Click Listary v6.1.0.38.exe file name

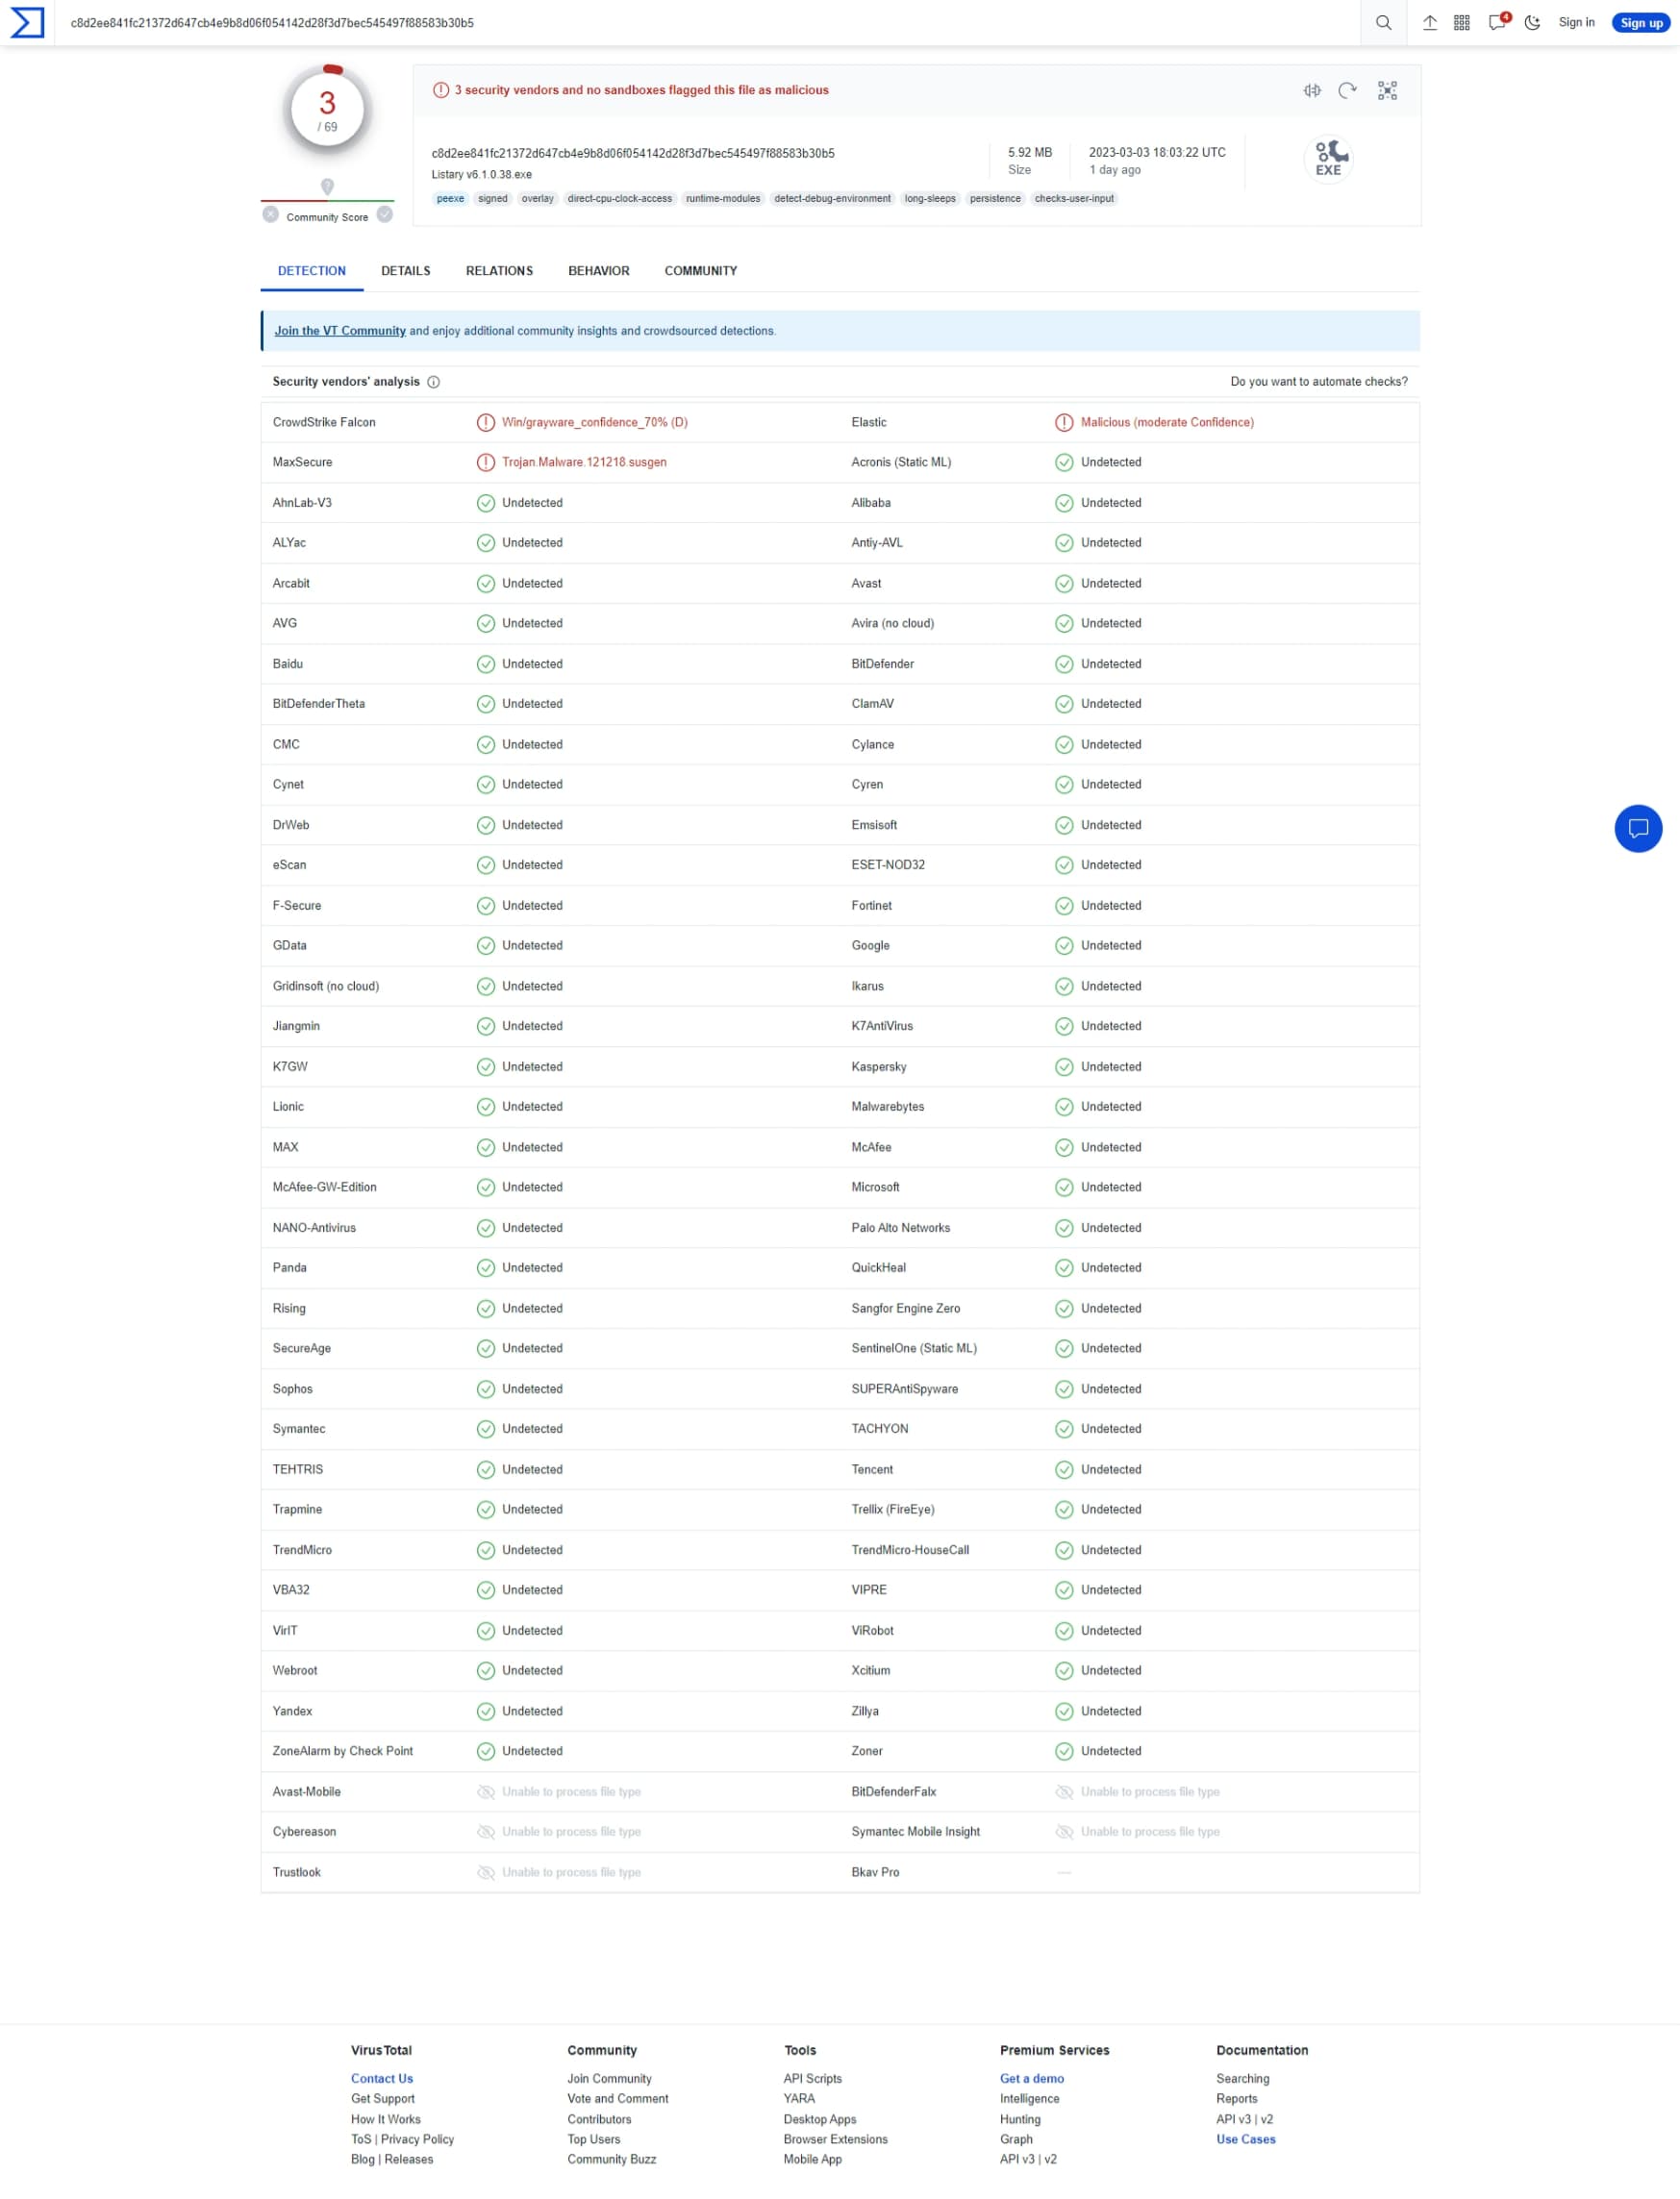[482, 175]
